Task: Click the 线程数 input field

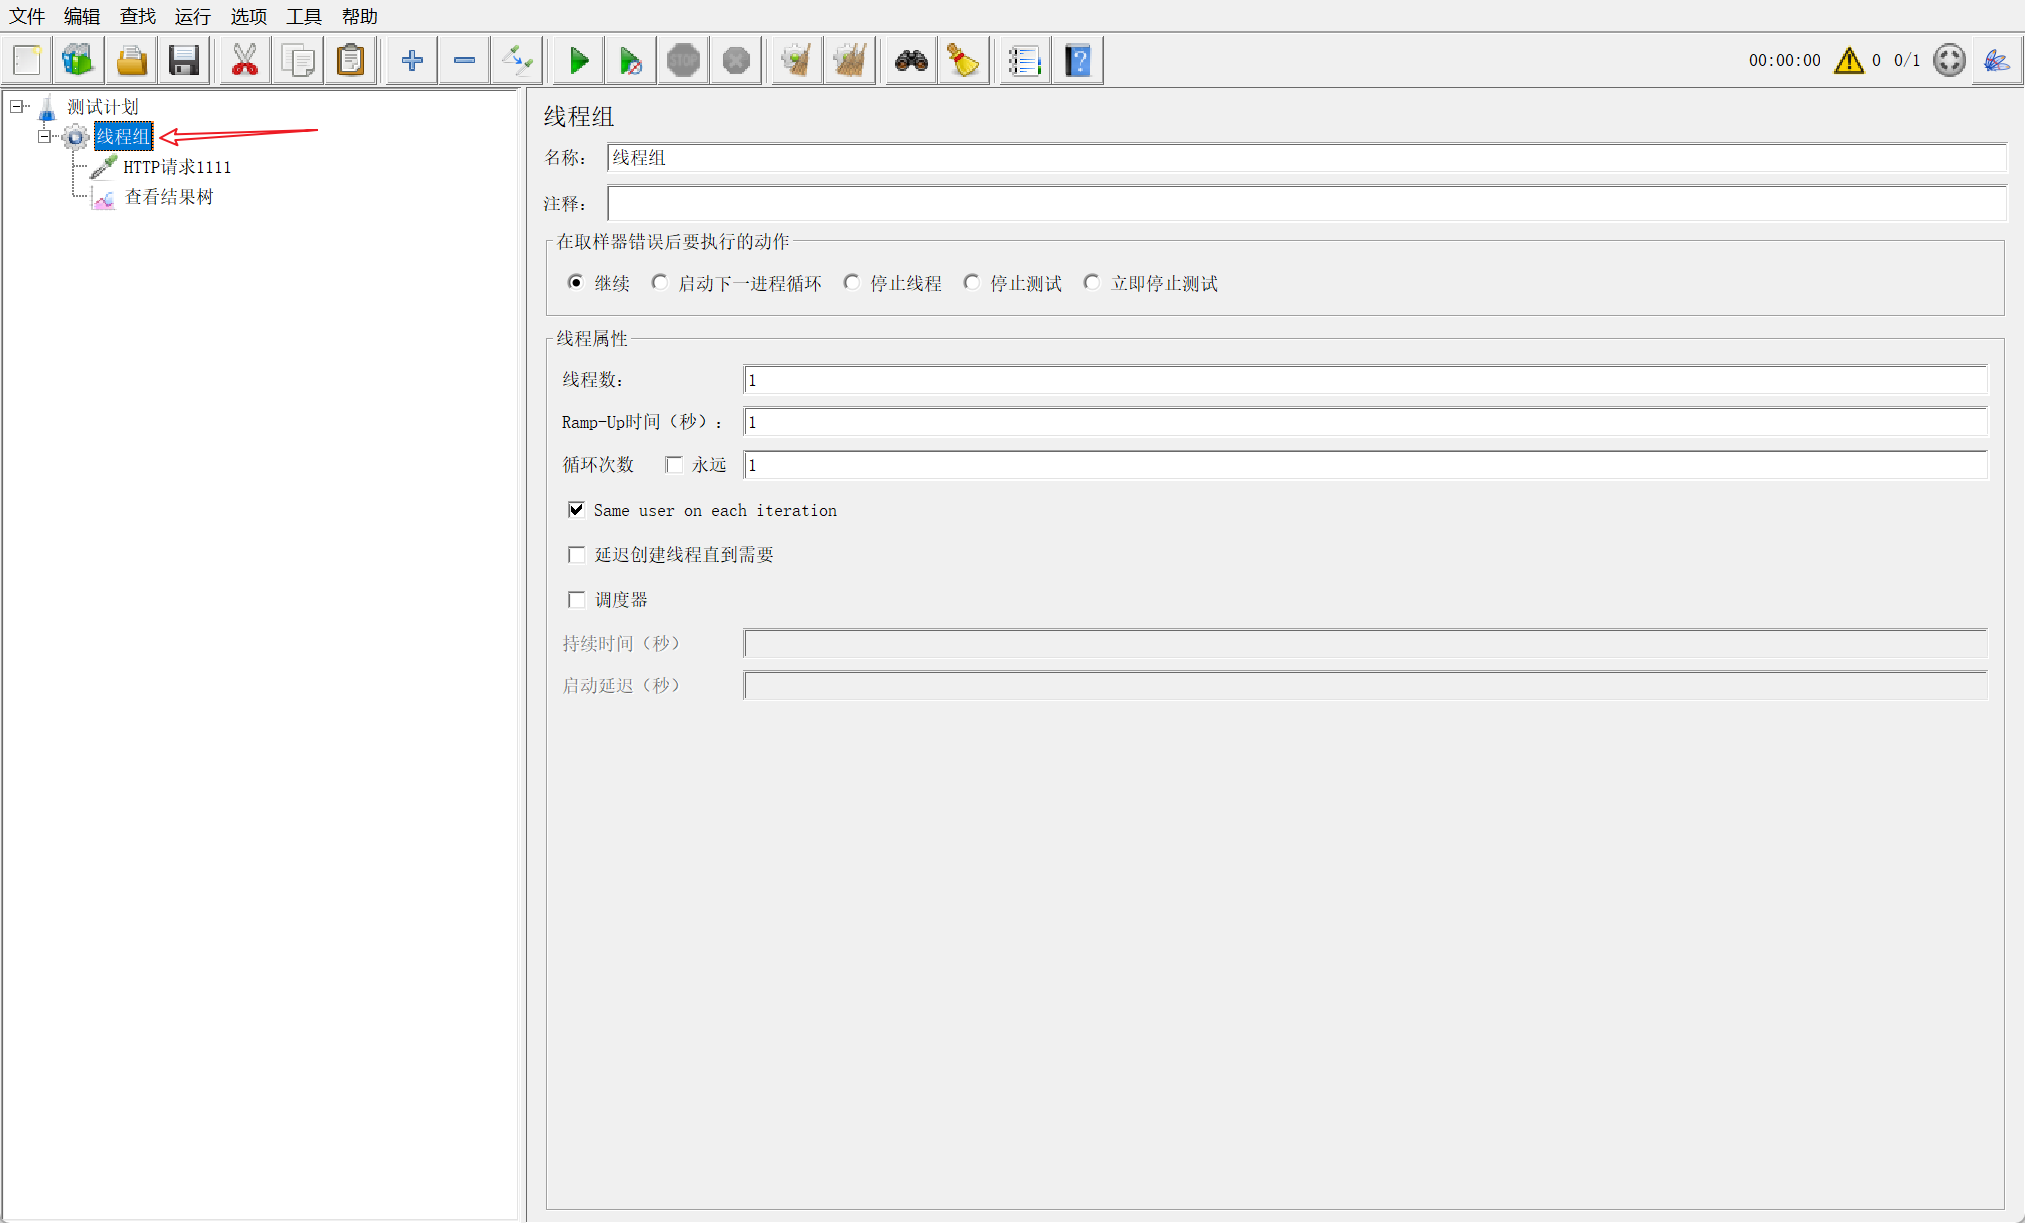Action: point(1365,380)
